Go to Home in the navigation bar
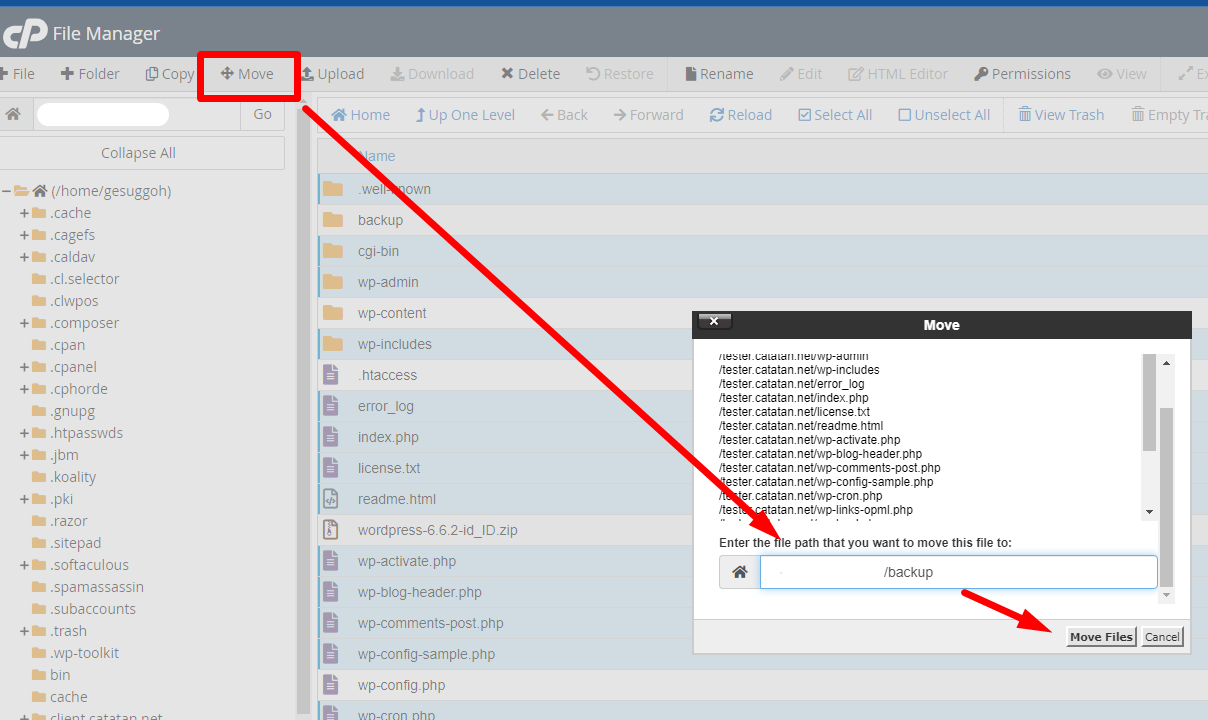 tap(339, 115)
